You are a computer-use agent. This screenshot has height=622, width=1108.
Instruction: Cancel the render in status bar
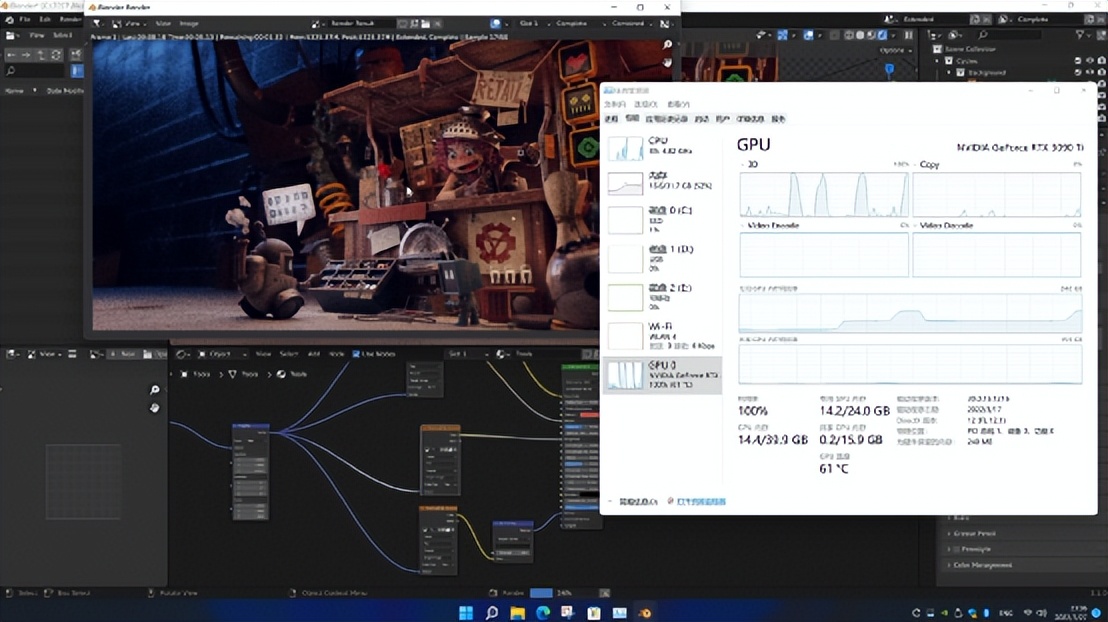605,593
